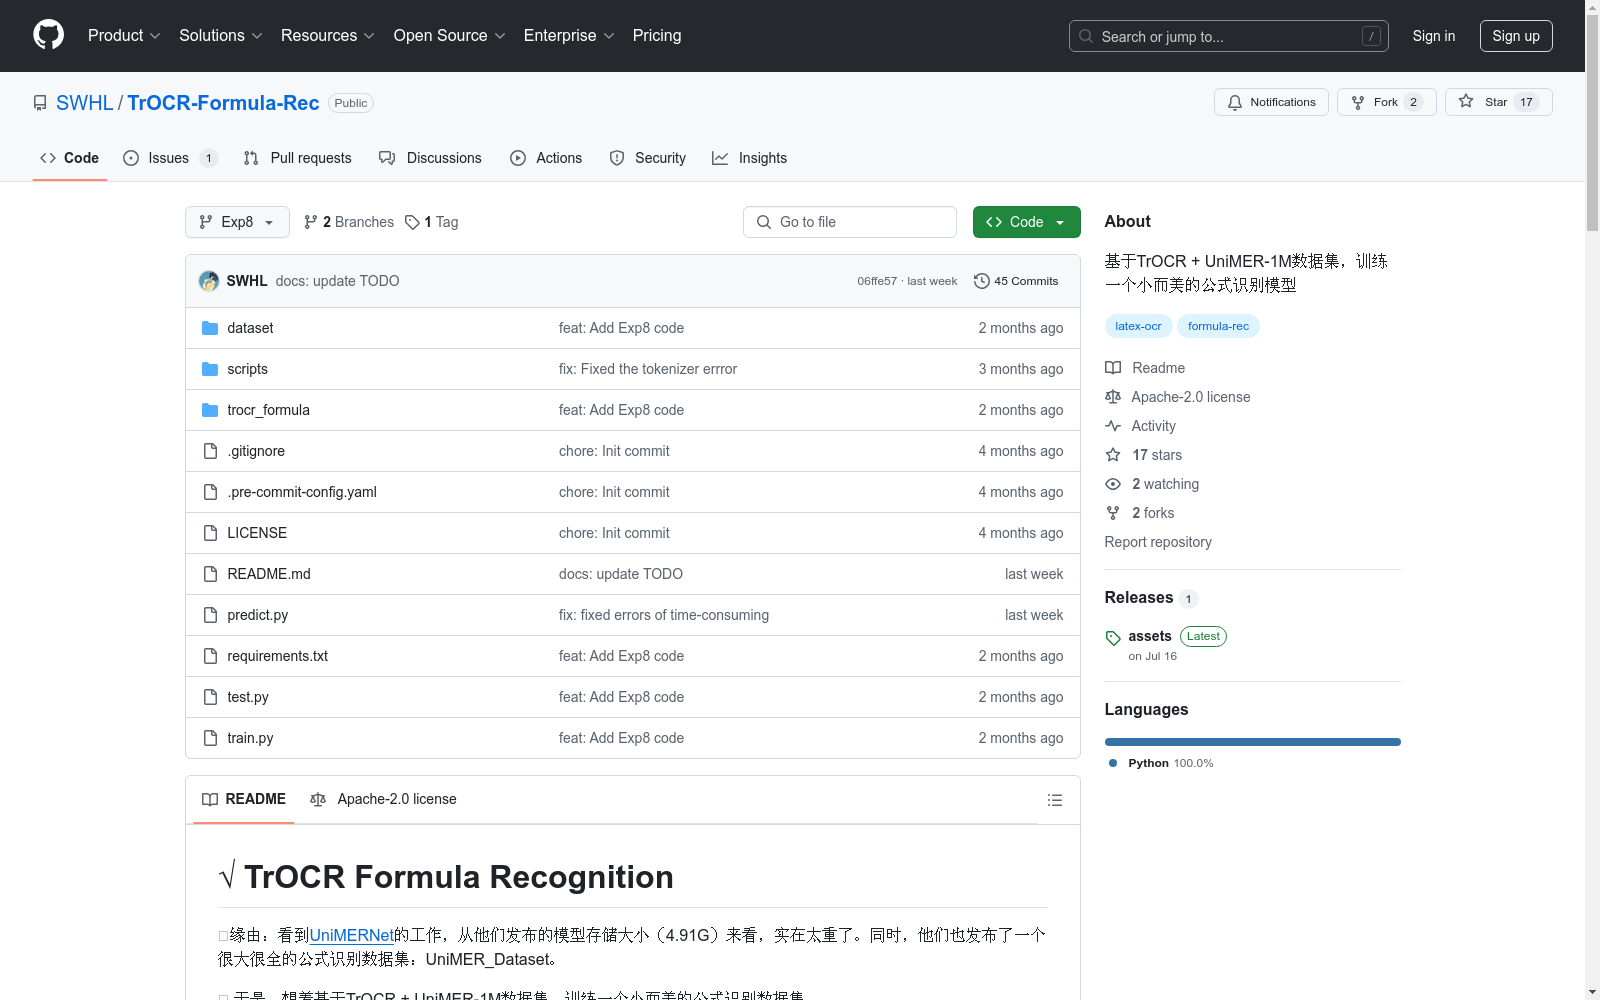The image size is (1600, 1000).
Task: Click the Sign up button
Action: tap(1516, 36)
